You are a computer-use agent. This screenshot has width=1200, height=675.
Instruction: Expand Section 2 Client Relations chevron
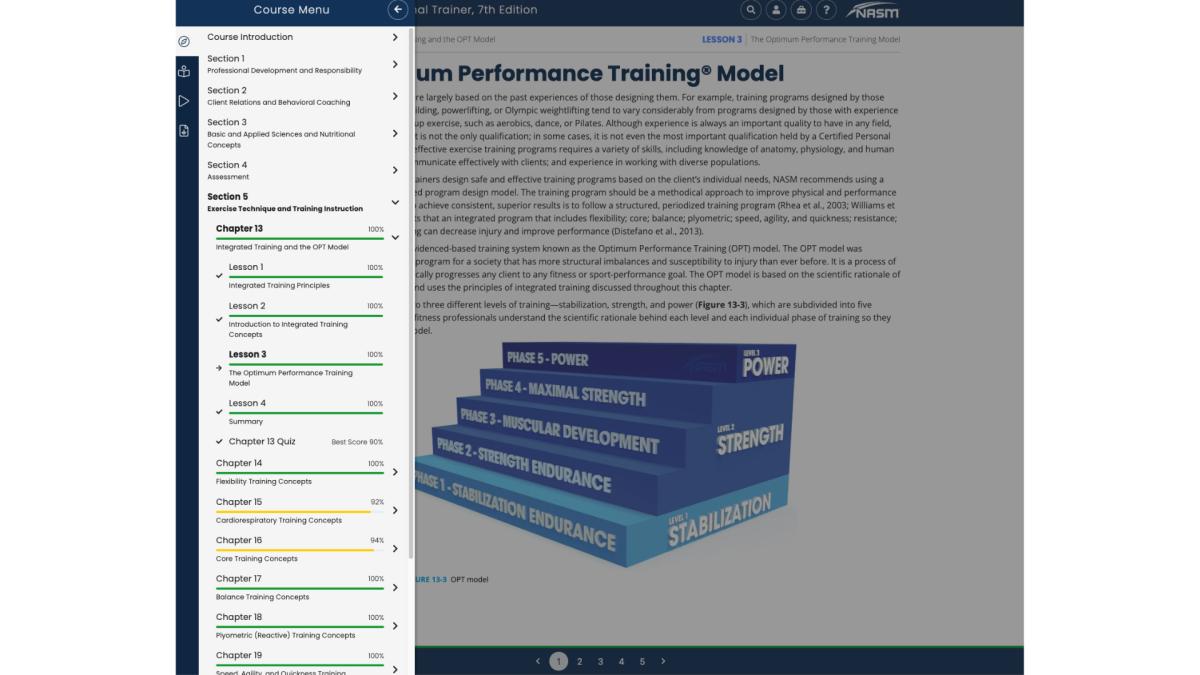pos(395,96)
